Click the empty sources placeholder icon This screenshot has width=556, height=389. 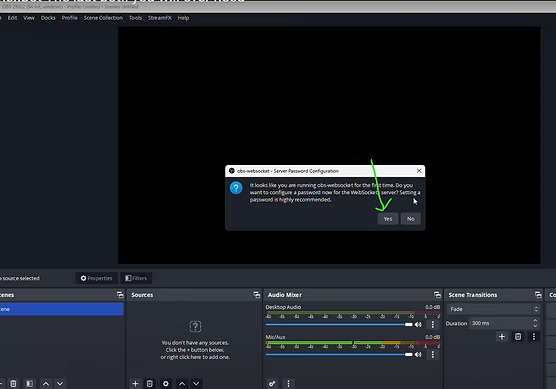(195, 326)
